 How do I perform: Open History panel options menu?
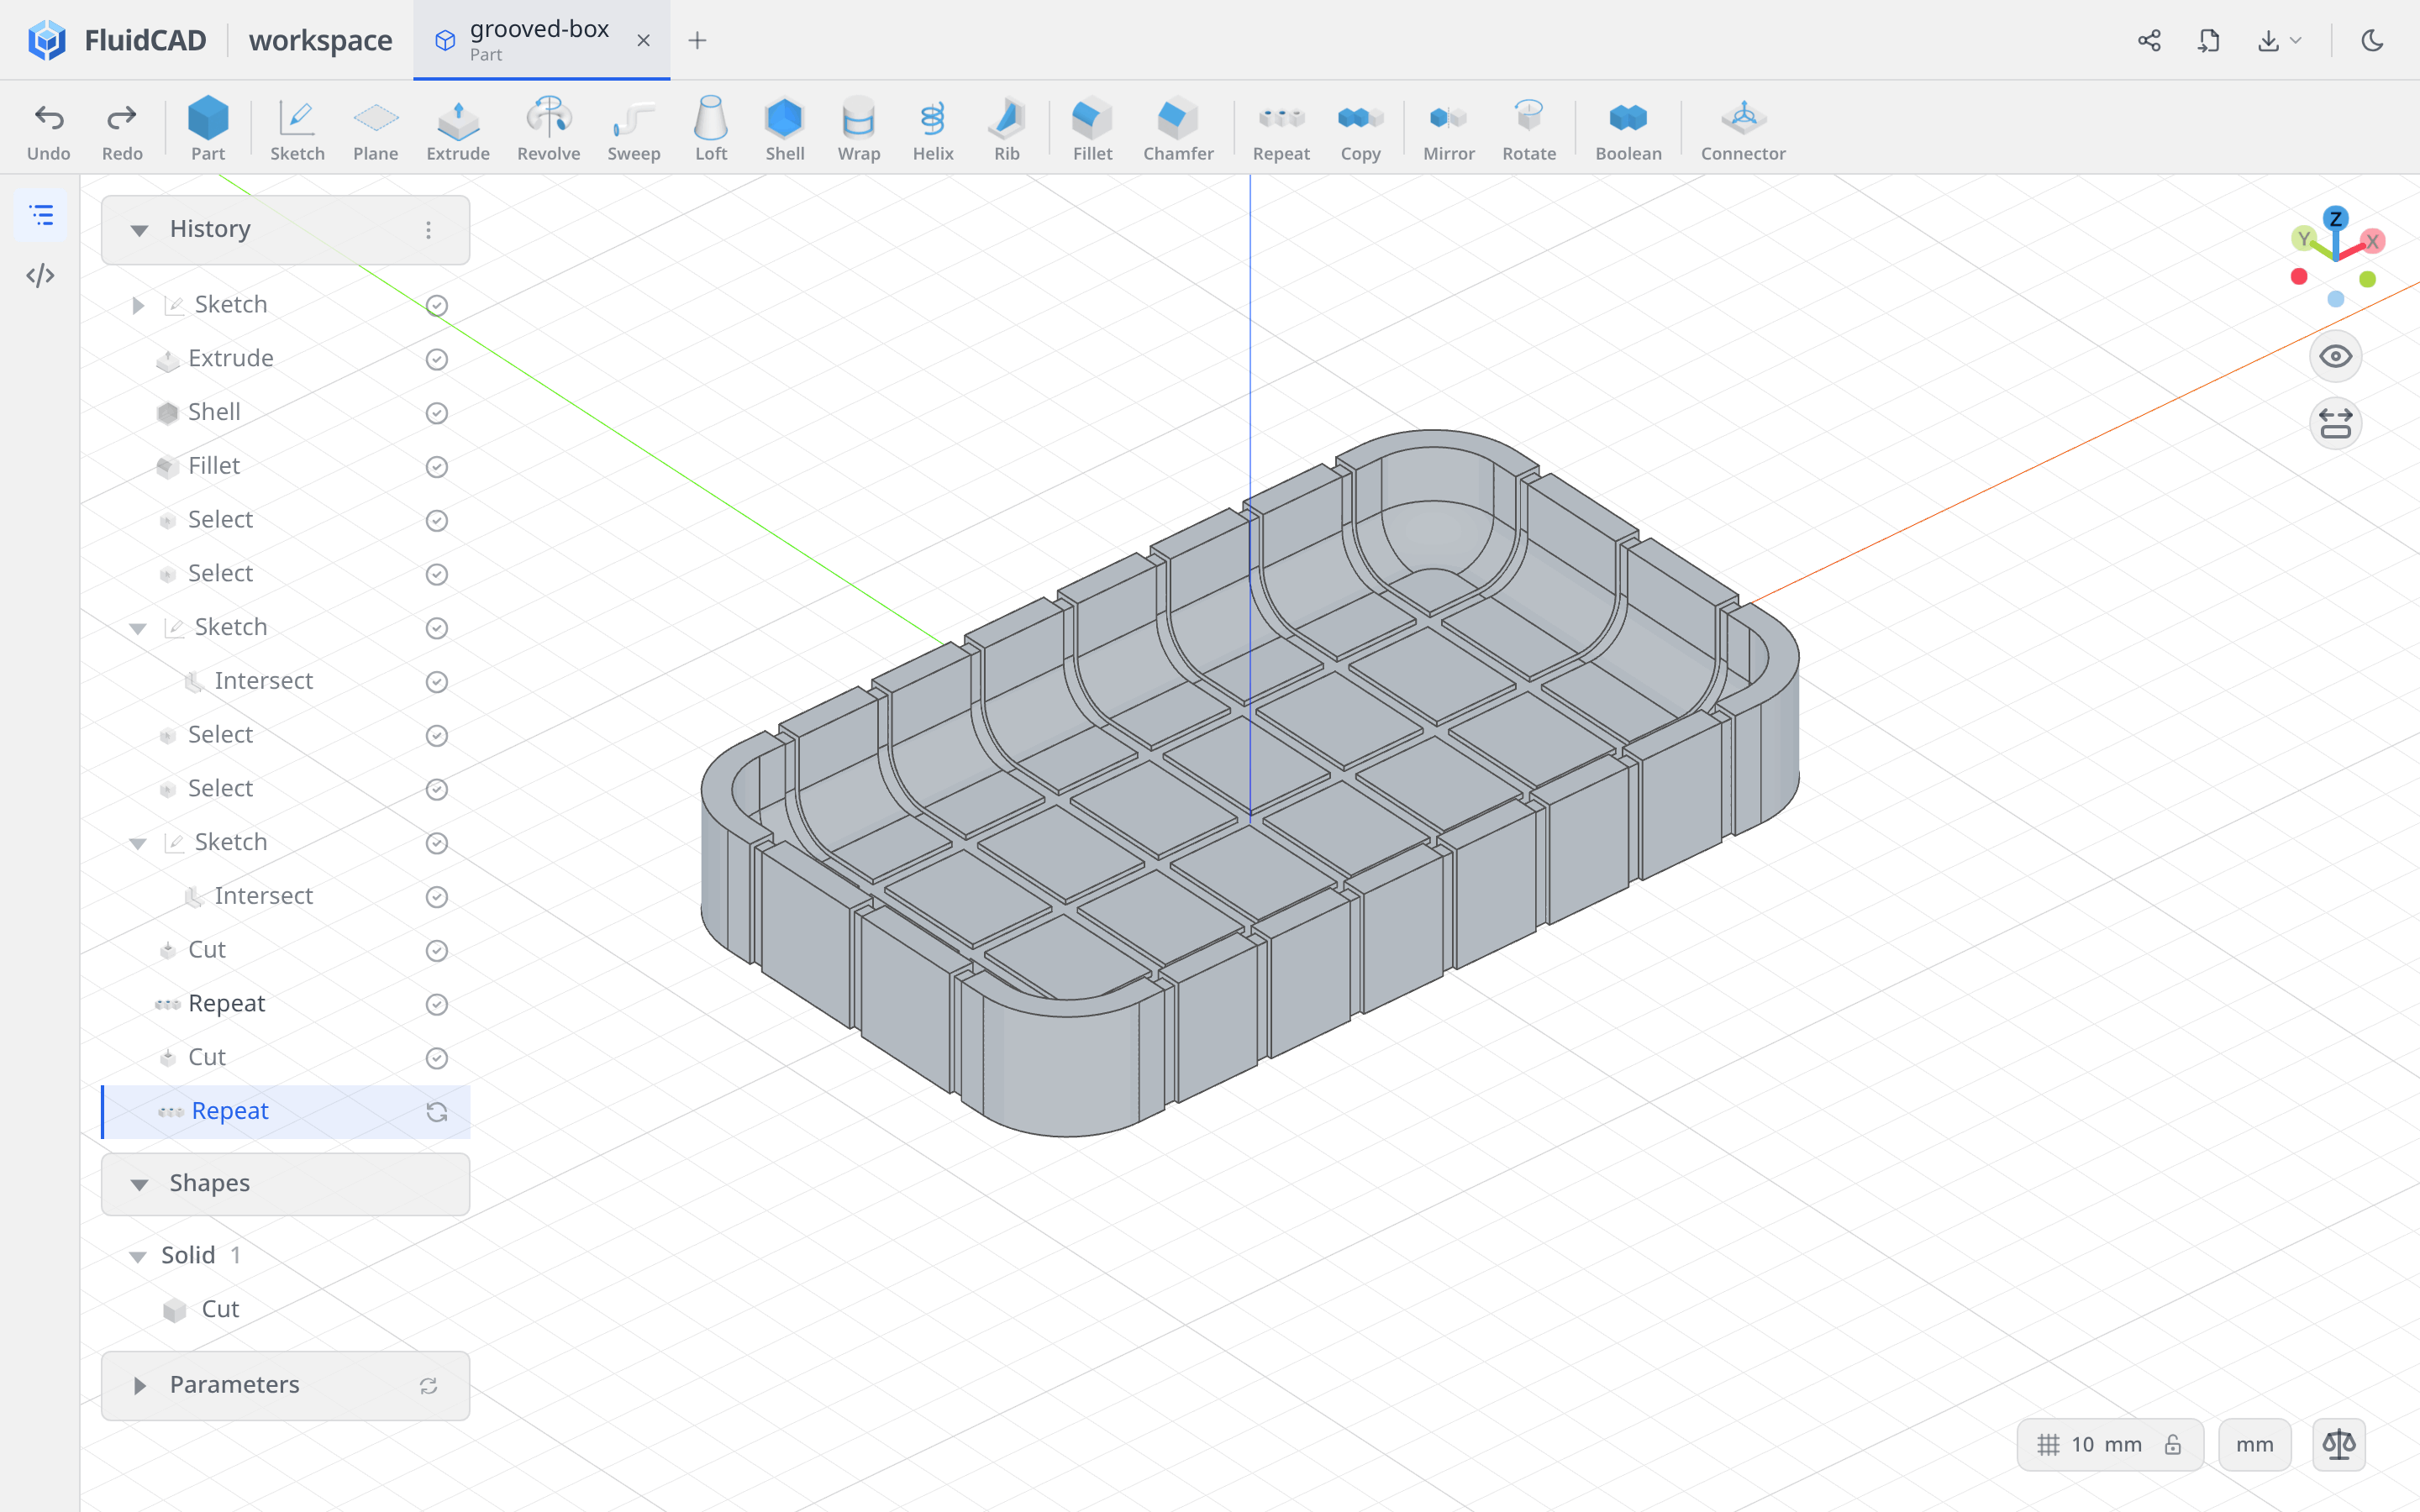point(428,230)
